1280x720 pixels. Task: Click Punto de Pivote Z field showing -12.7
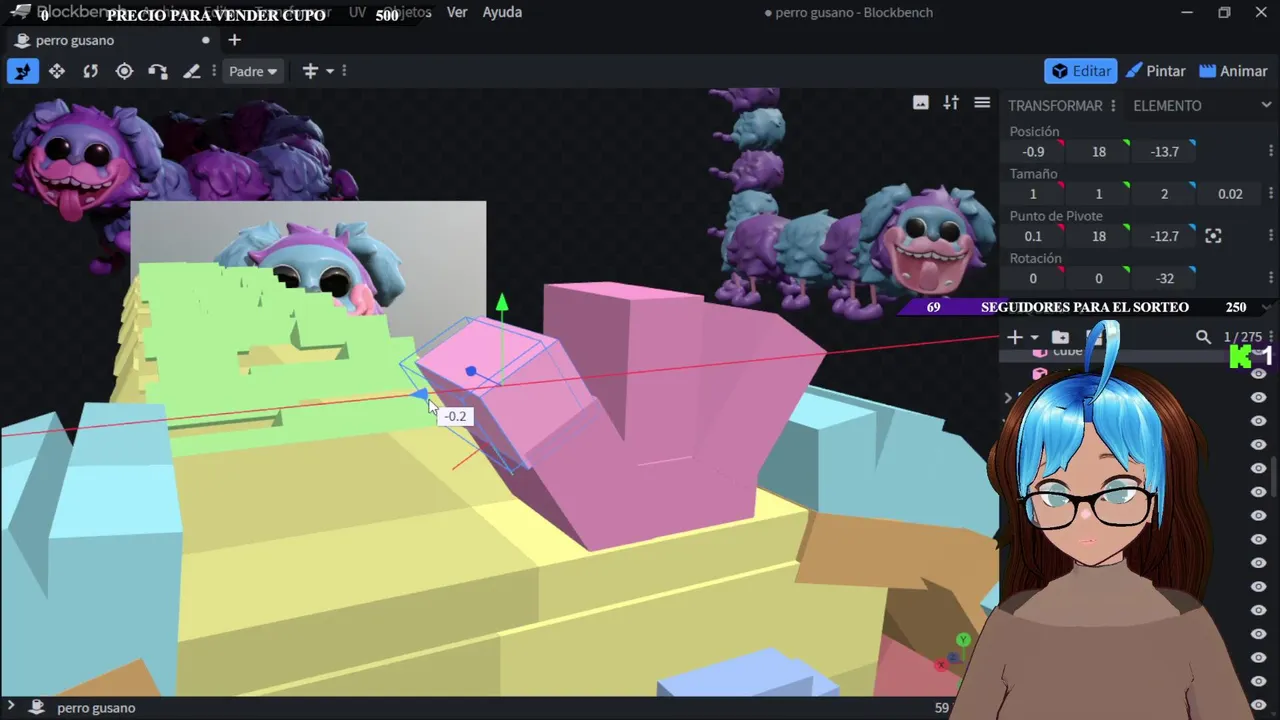coord(1164,236)
